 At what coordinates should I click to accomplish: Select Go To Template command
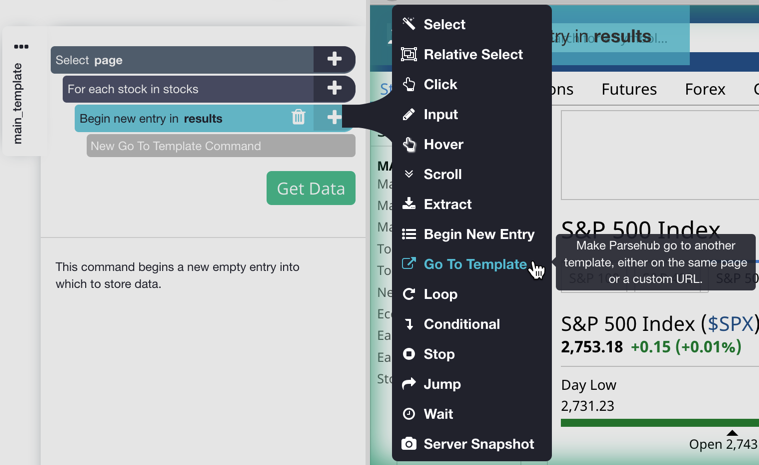tap(474, 264)
